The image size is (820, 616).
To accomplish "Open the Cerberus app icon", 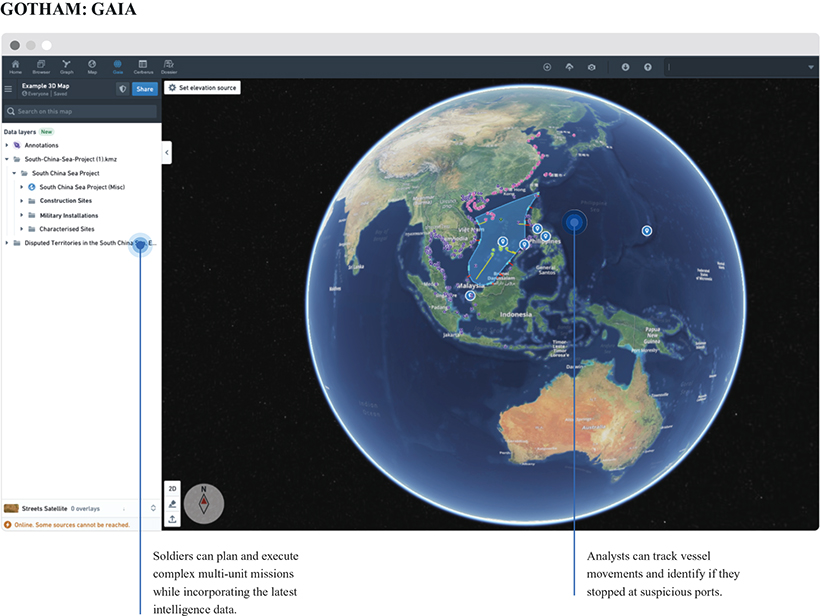I will [143, 66].
